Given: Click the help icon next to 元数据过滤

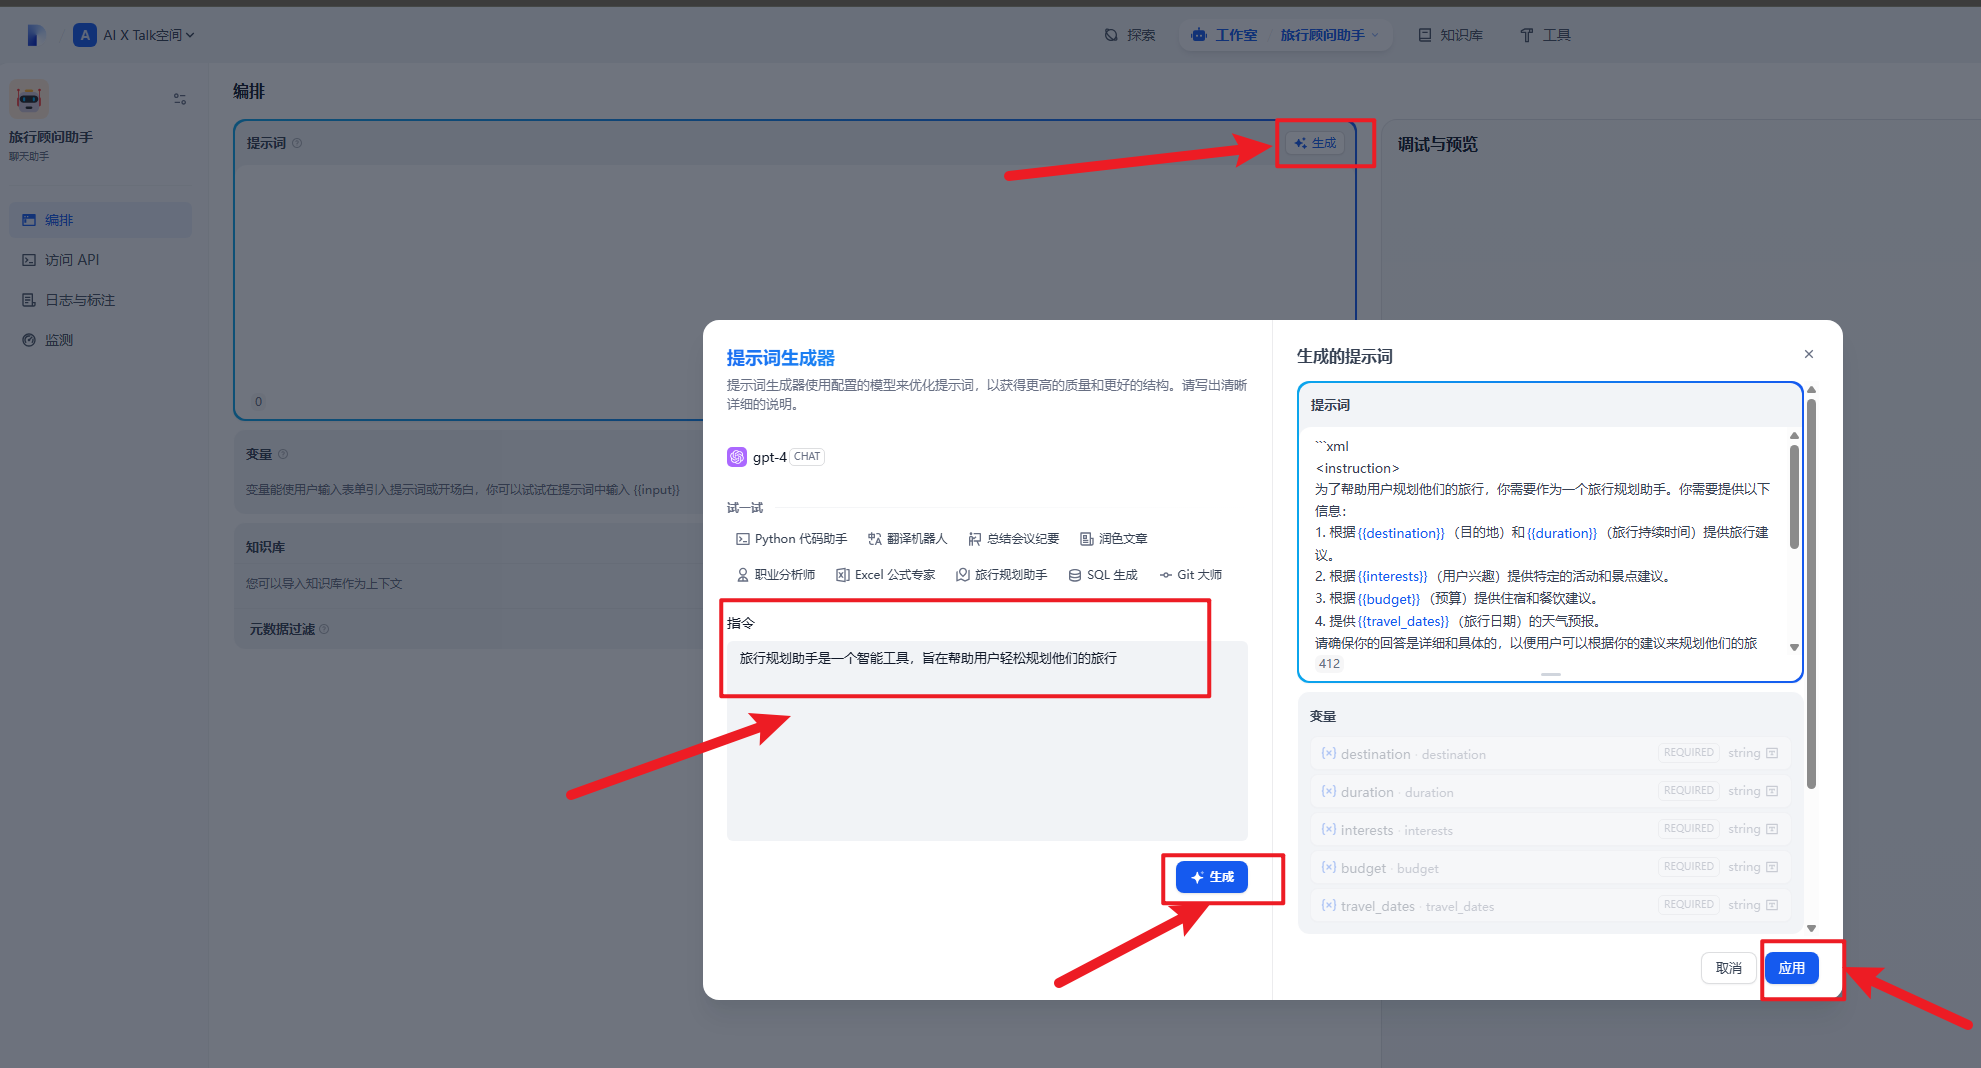Looking at the screenshot, I should [324, 629].
